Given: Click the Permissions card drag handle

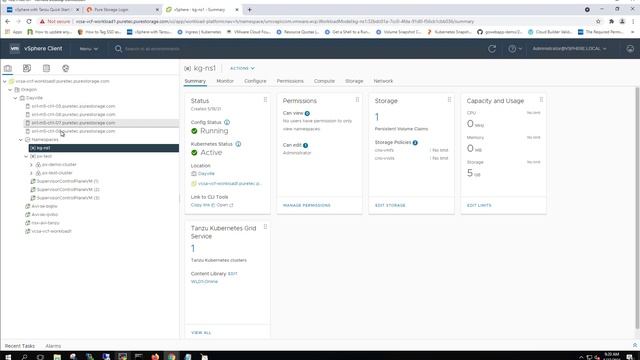Looking at the screenshot, I should pyautogui.click(x=357, y=100).
